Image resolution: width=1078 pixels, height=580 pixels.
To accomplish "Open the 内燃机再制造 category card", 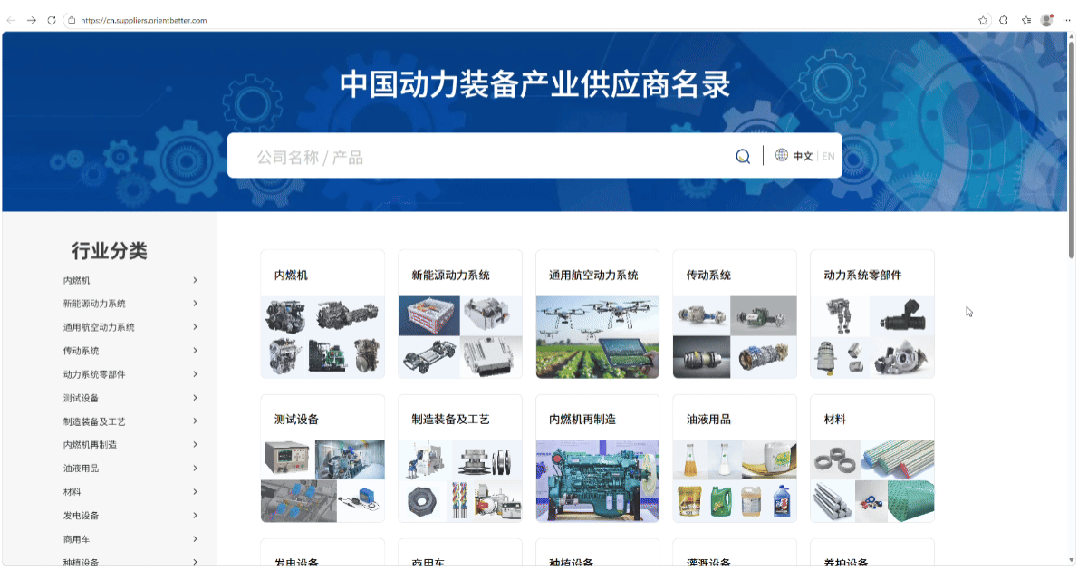I will point(597,458).
